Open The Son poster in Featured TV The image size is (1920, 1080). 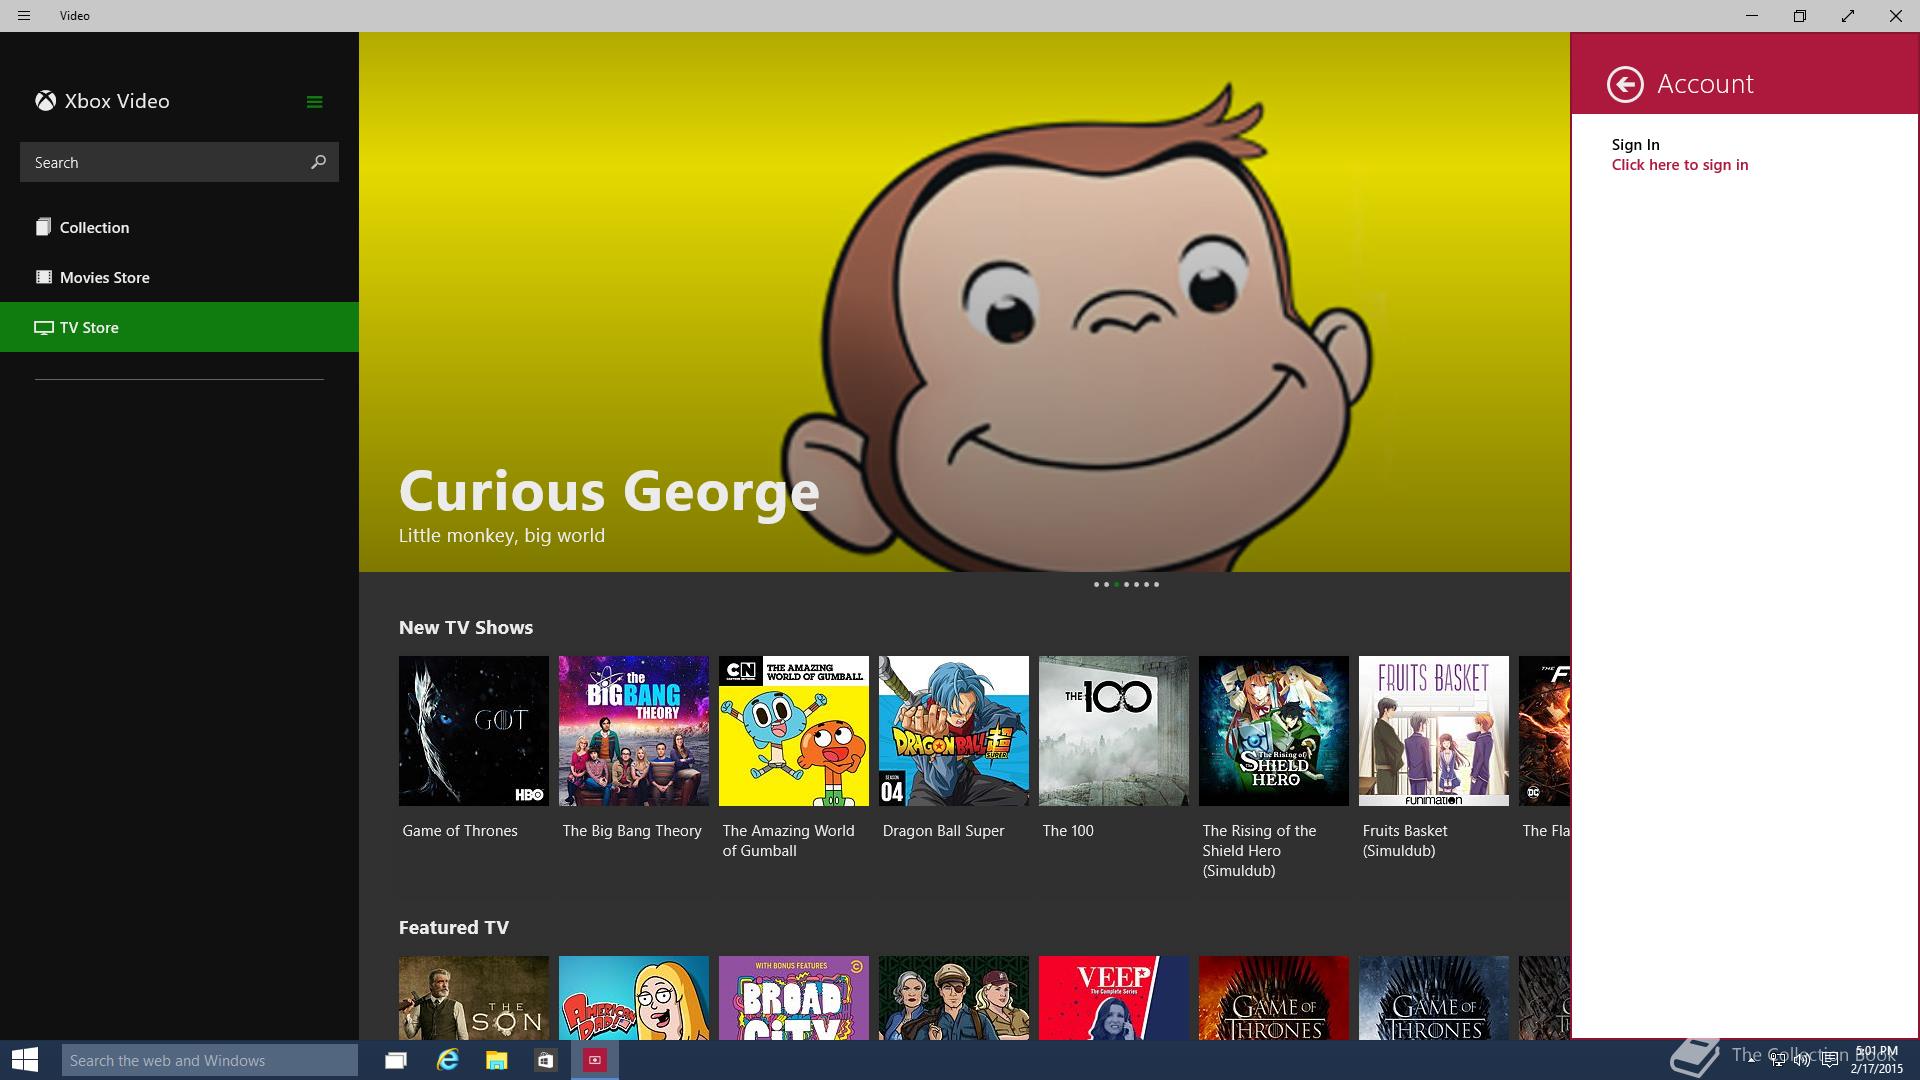(x=474, y=997)
